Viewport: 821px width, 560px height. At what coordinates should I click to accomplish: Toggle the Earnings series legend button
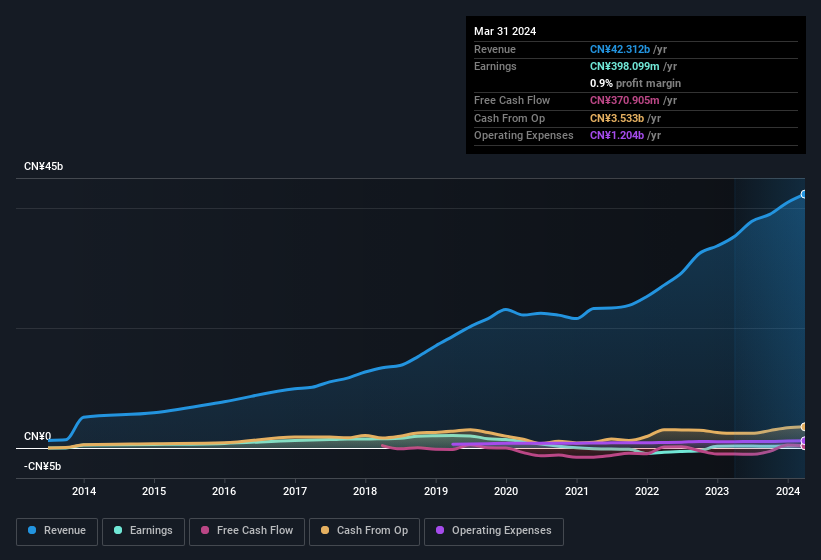(143, 531)
